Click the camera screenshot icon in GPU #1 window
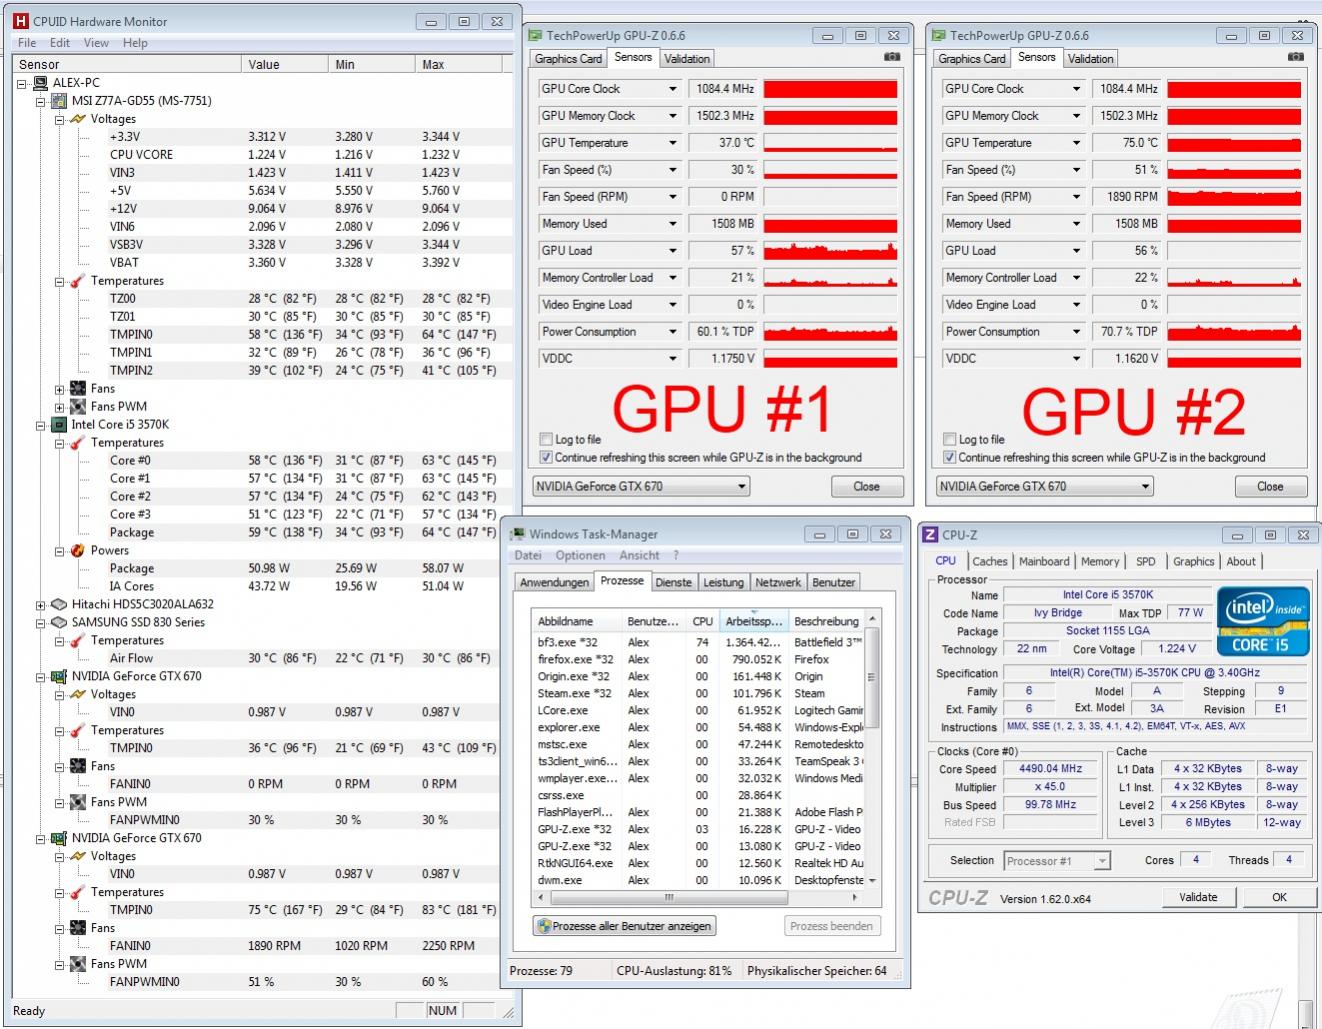Screen dimensions: 1322x1029 click(x=892, y=58)
